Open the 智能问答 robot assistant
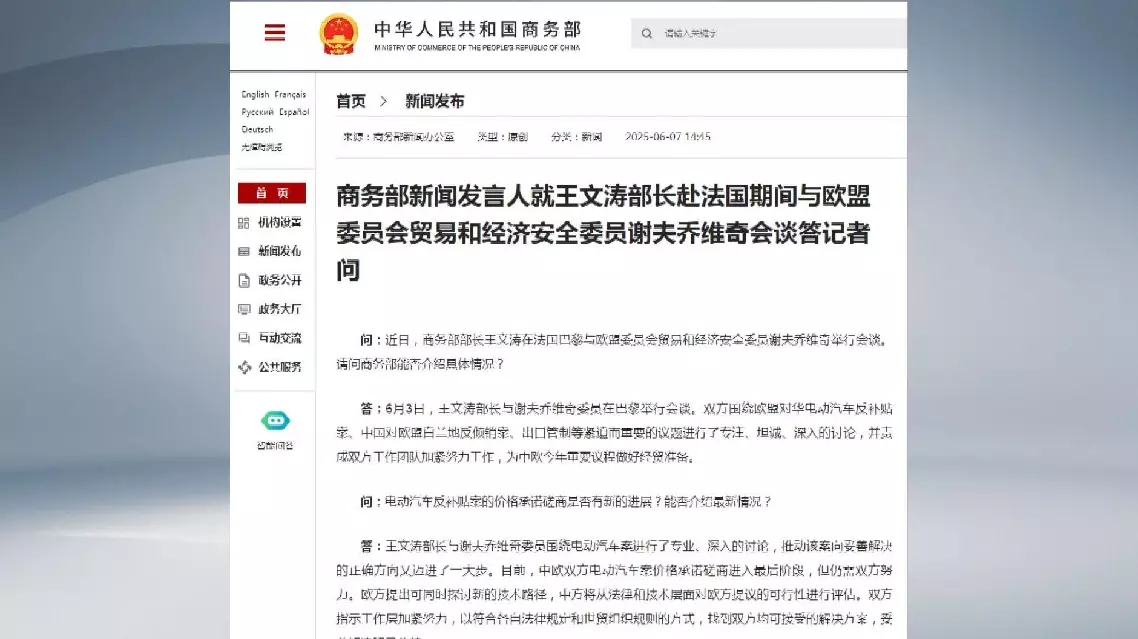The image size is (1138, 639). (275, 421)
